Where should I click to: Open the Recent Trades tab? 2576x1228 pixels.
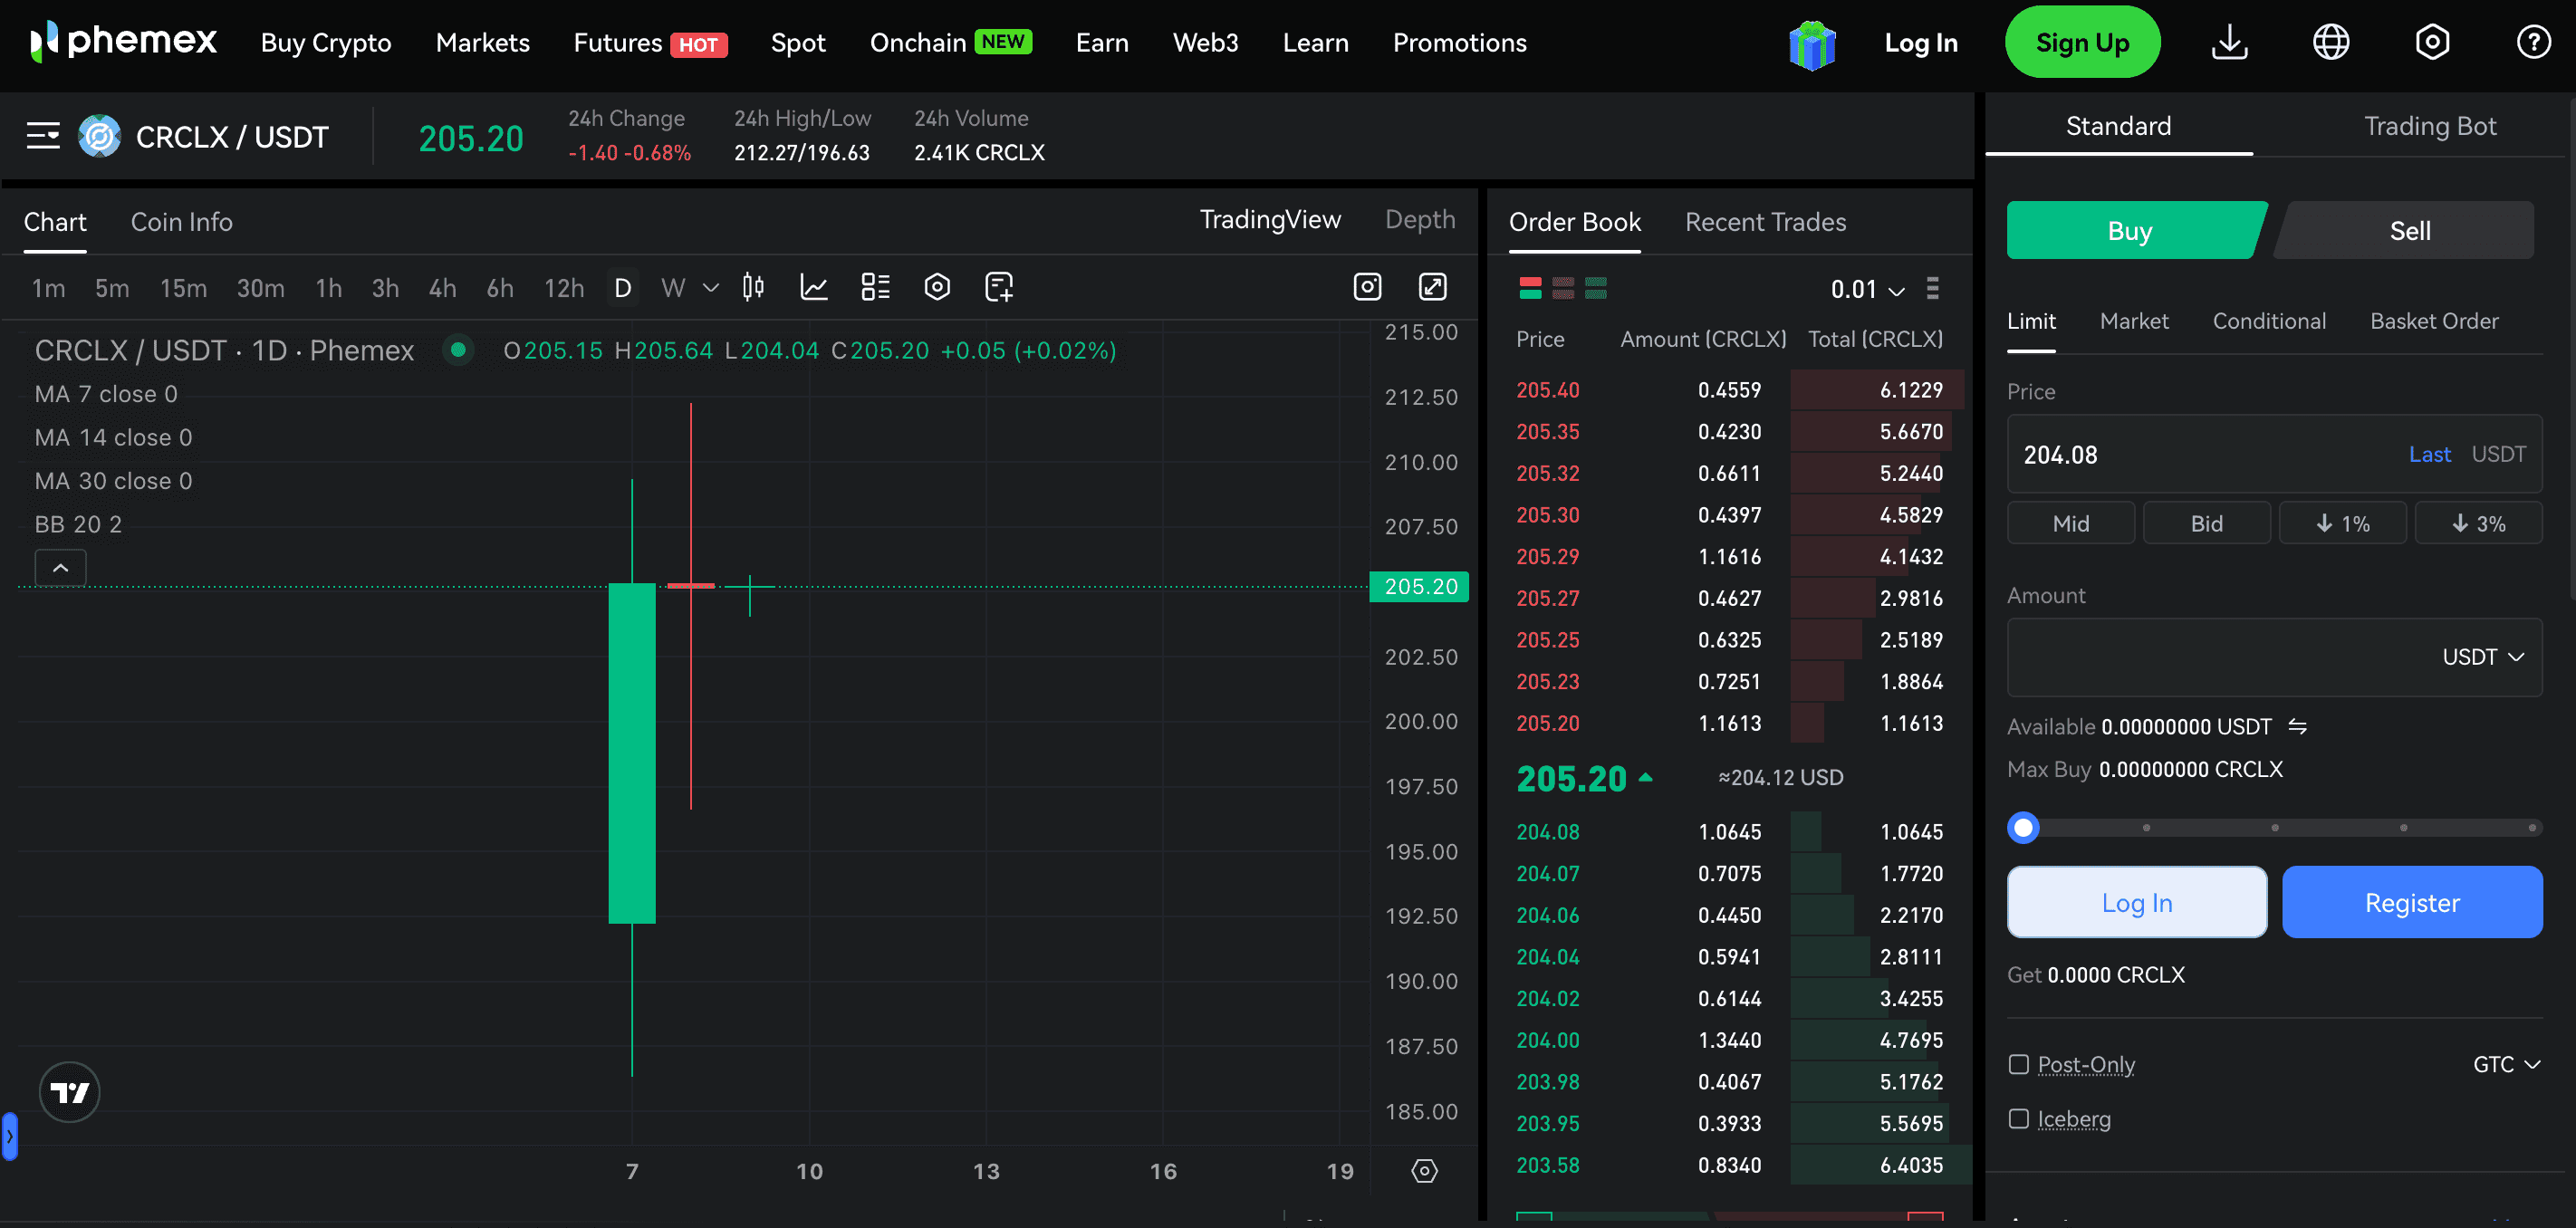coord(1765,222)
